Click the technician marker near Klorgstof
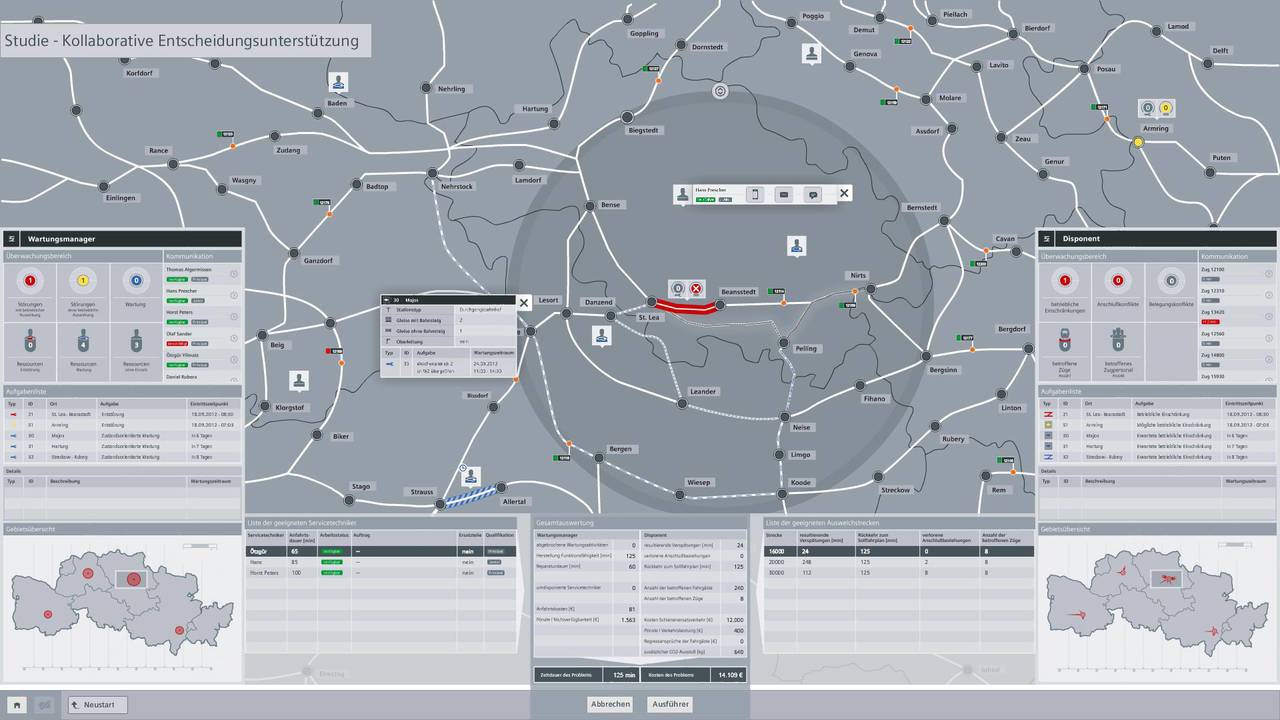This screenshot has width=1280, height=720. (x=298, y=380)
